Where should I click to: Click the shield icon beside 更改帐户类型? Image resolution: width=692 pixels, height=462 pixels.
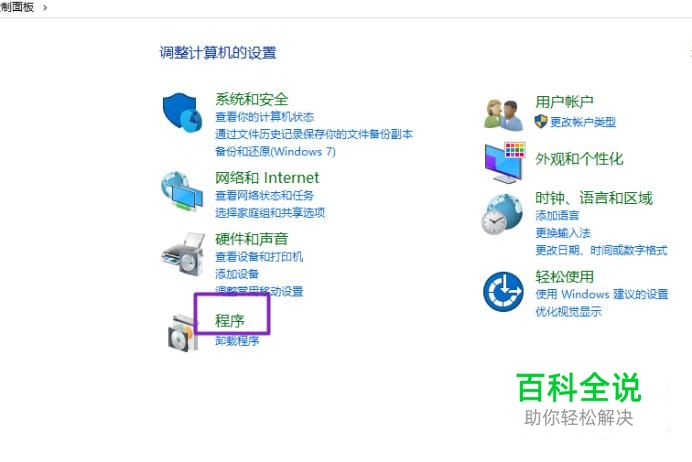tap(541, 121)
